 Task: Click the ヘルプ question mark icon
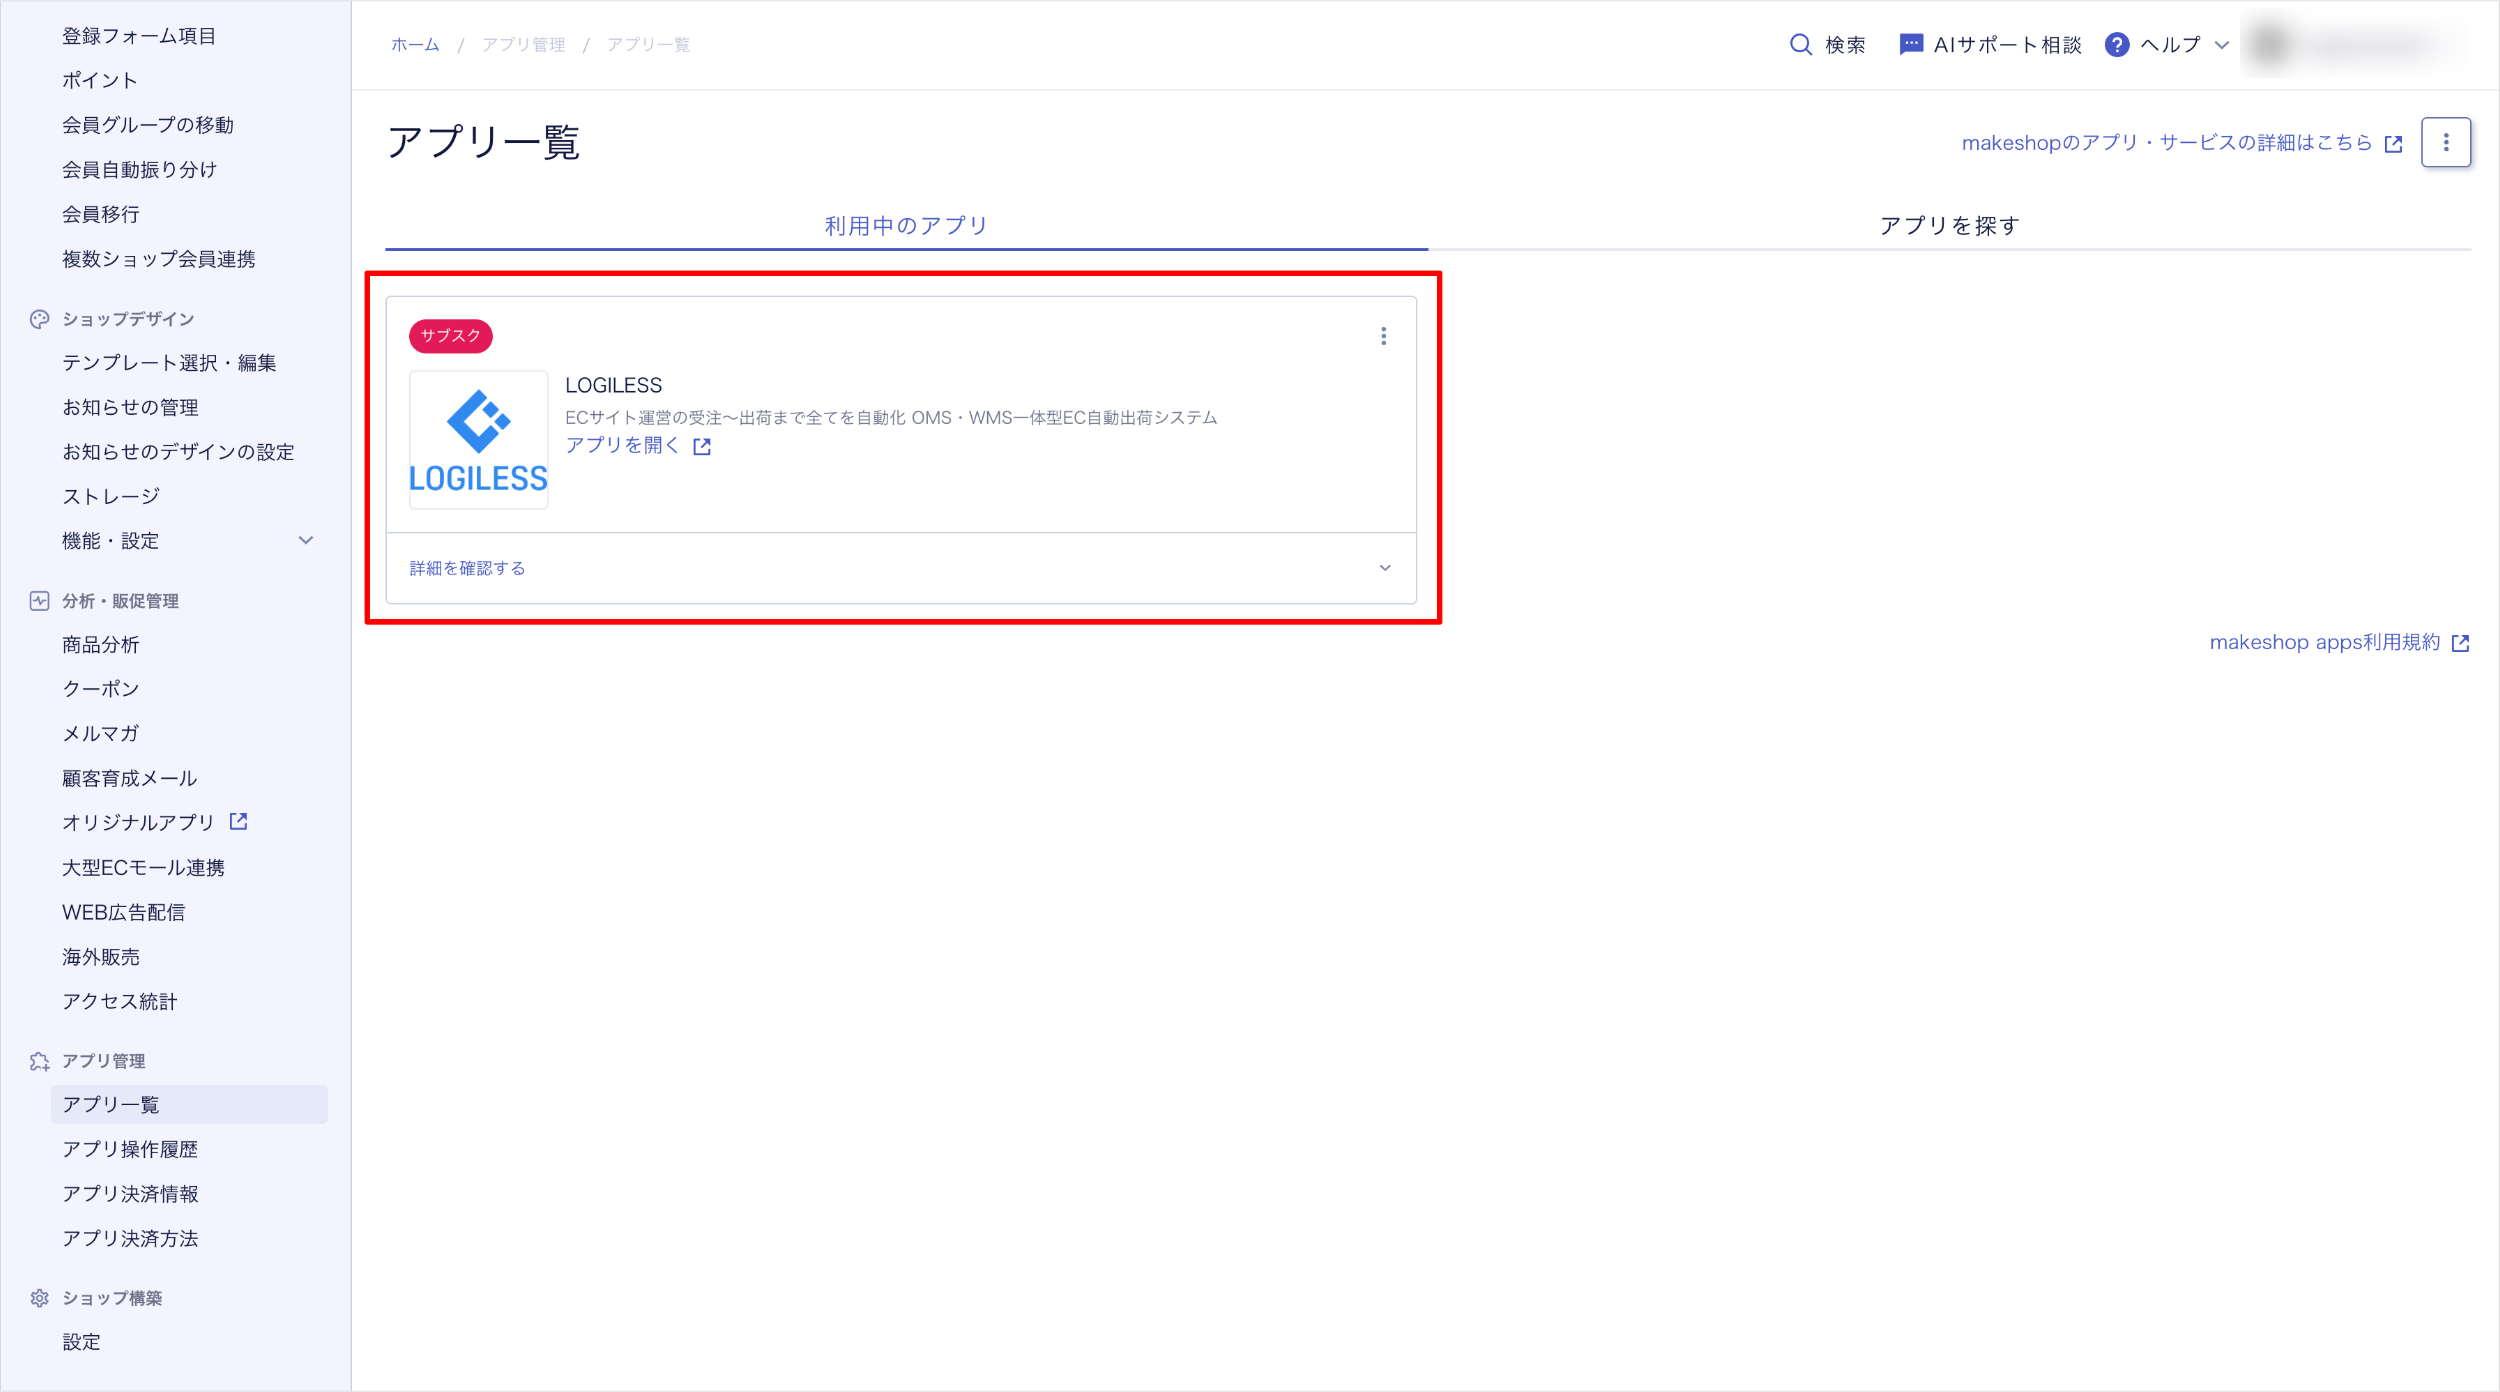[2116, 45]
